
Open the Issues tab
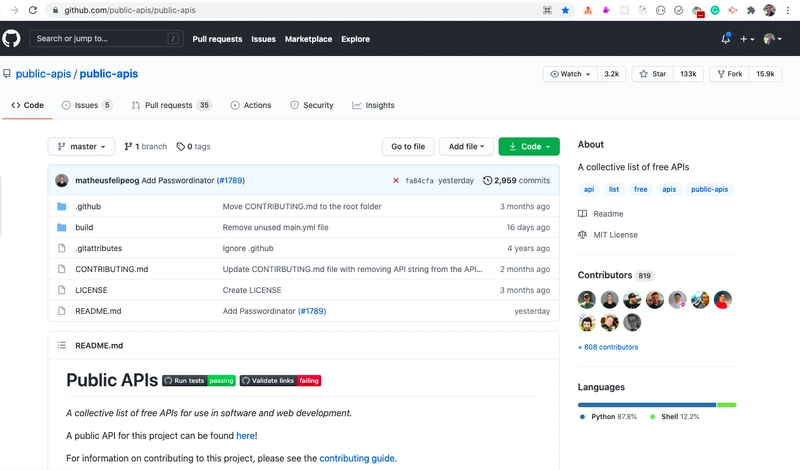point(87,105)
